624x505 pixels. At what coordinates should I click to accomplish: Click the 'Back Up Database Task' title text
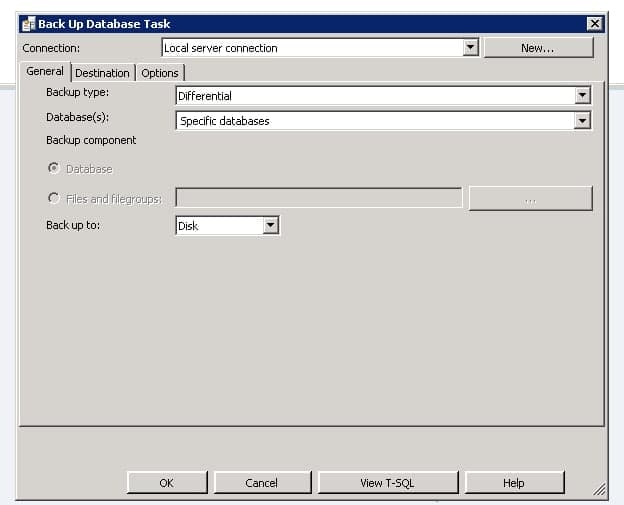[104, 24]
